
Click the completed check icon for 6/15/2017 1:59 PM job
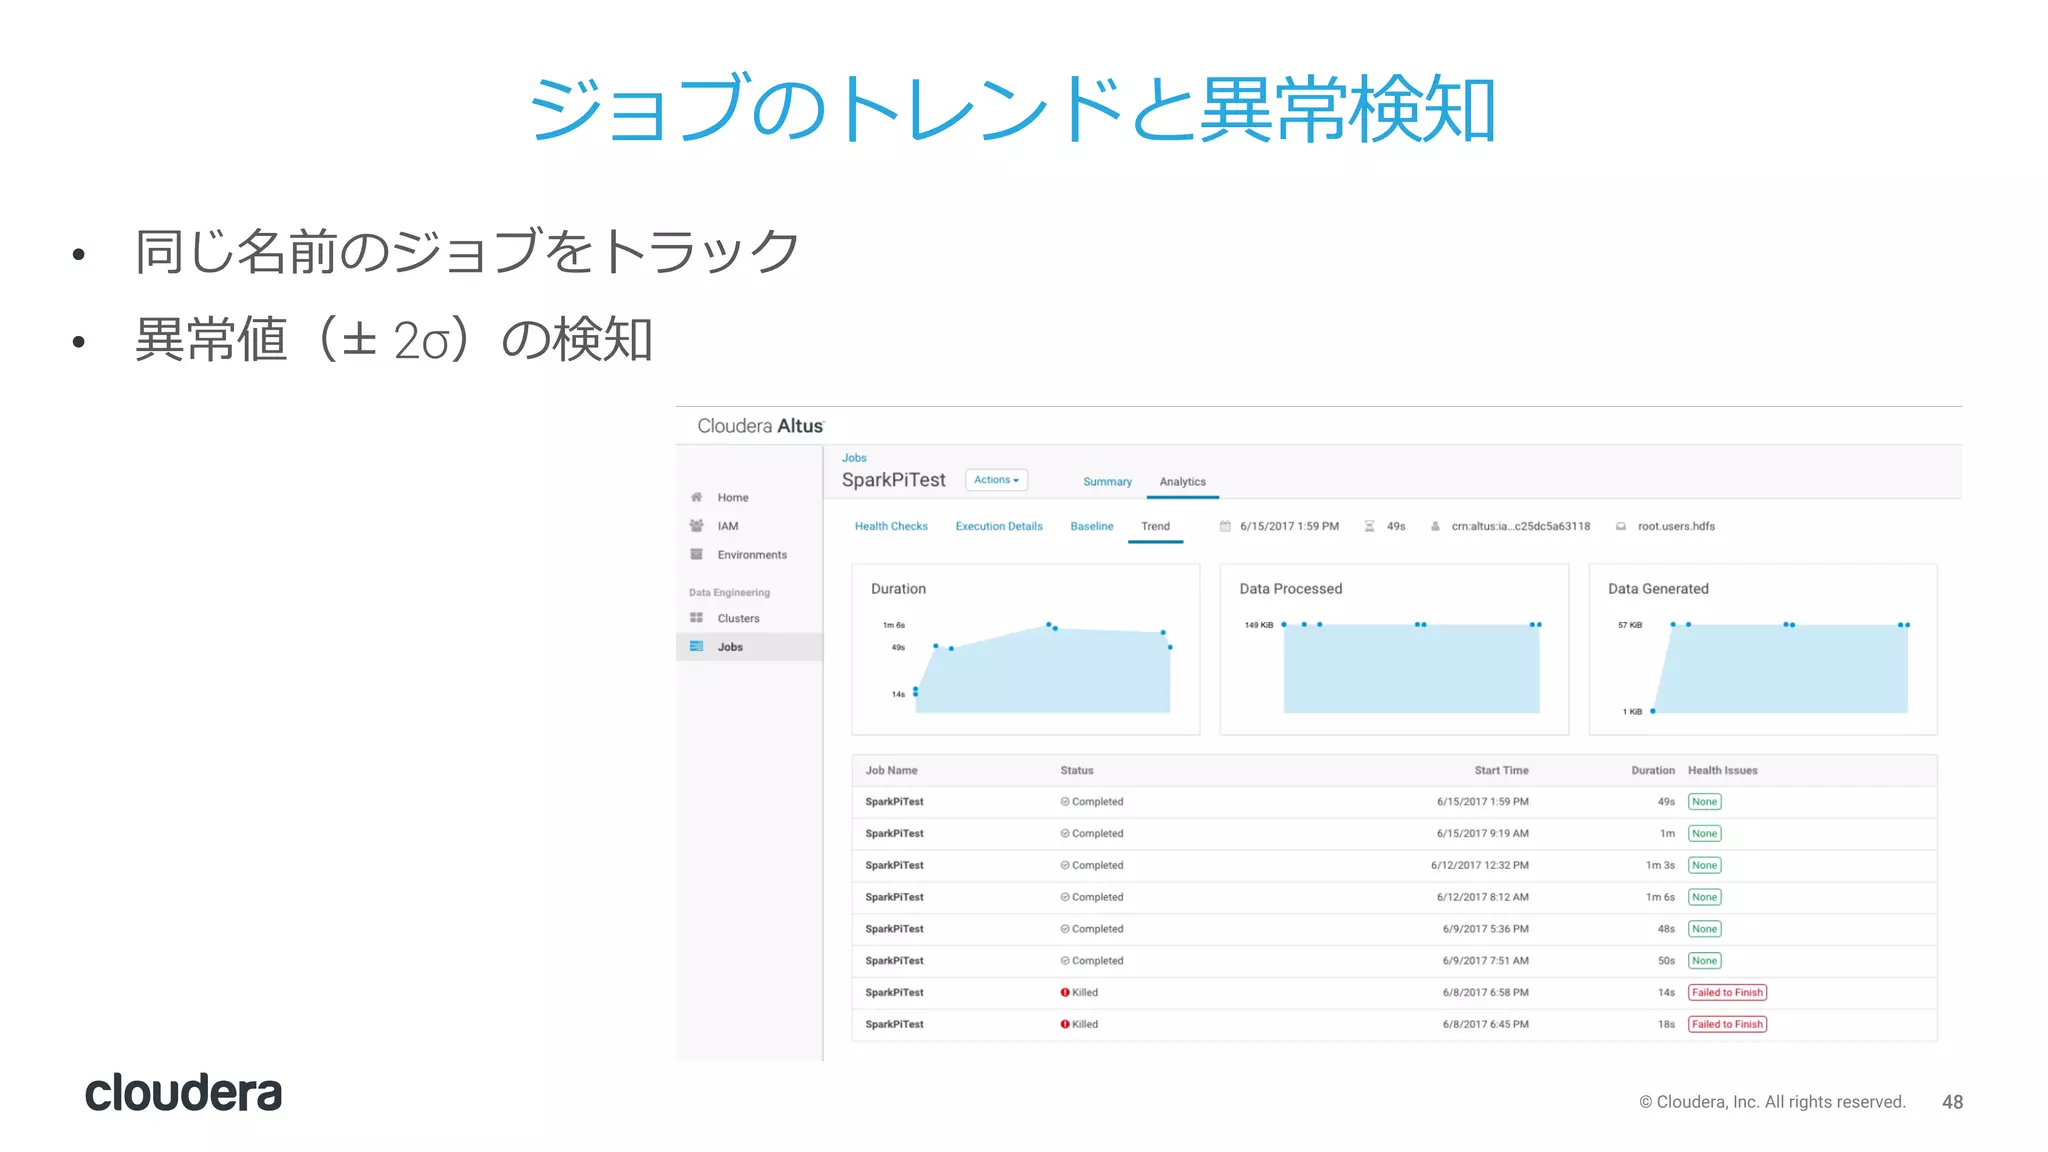[x=1065, y=802]
